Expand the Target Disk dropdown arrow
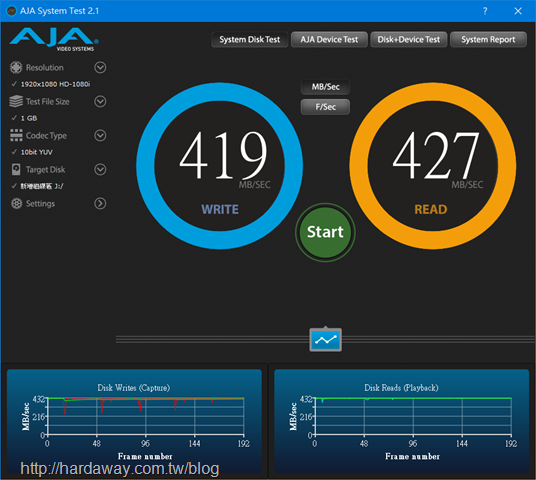Viewport: 536px width, 480px height. (x=100, y=169)
